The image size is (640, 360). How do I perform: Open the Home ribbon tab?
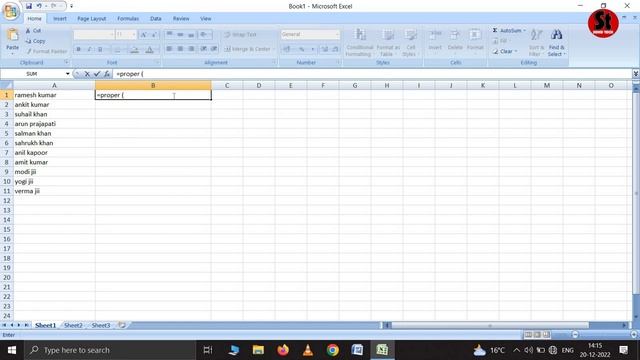click(x=34, y=19)
